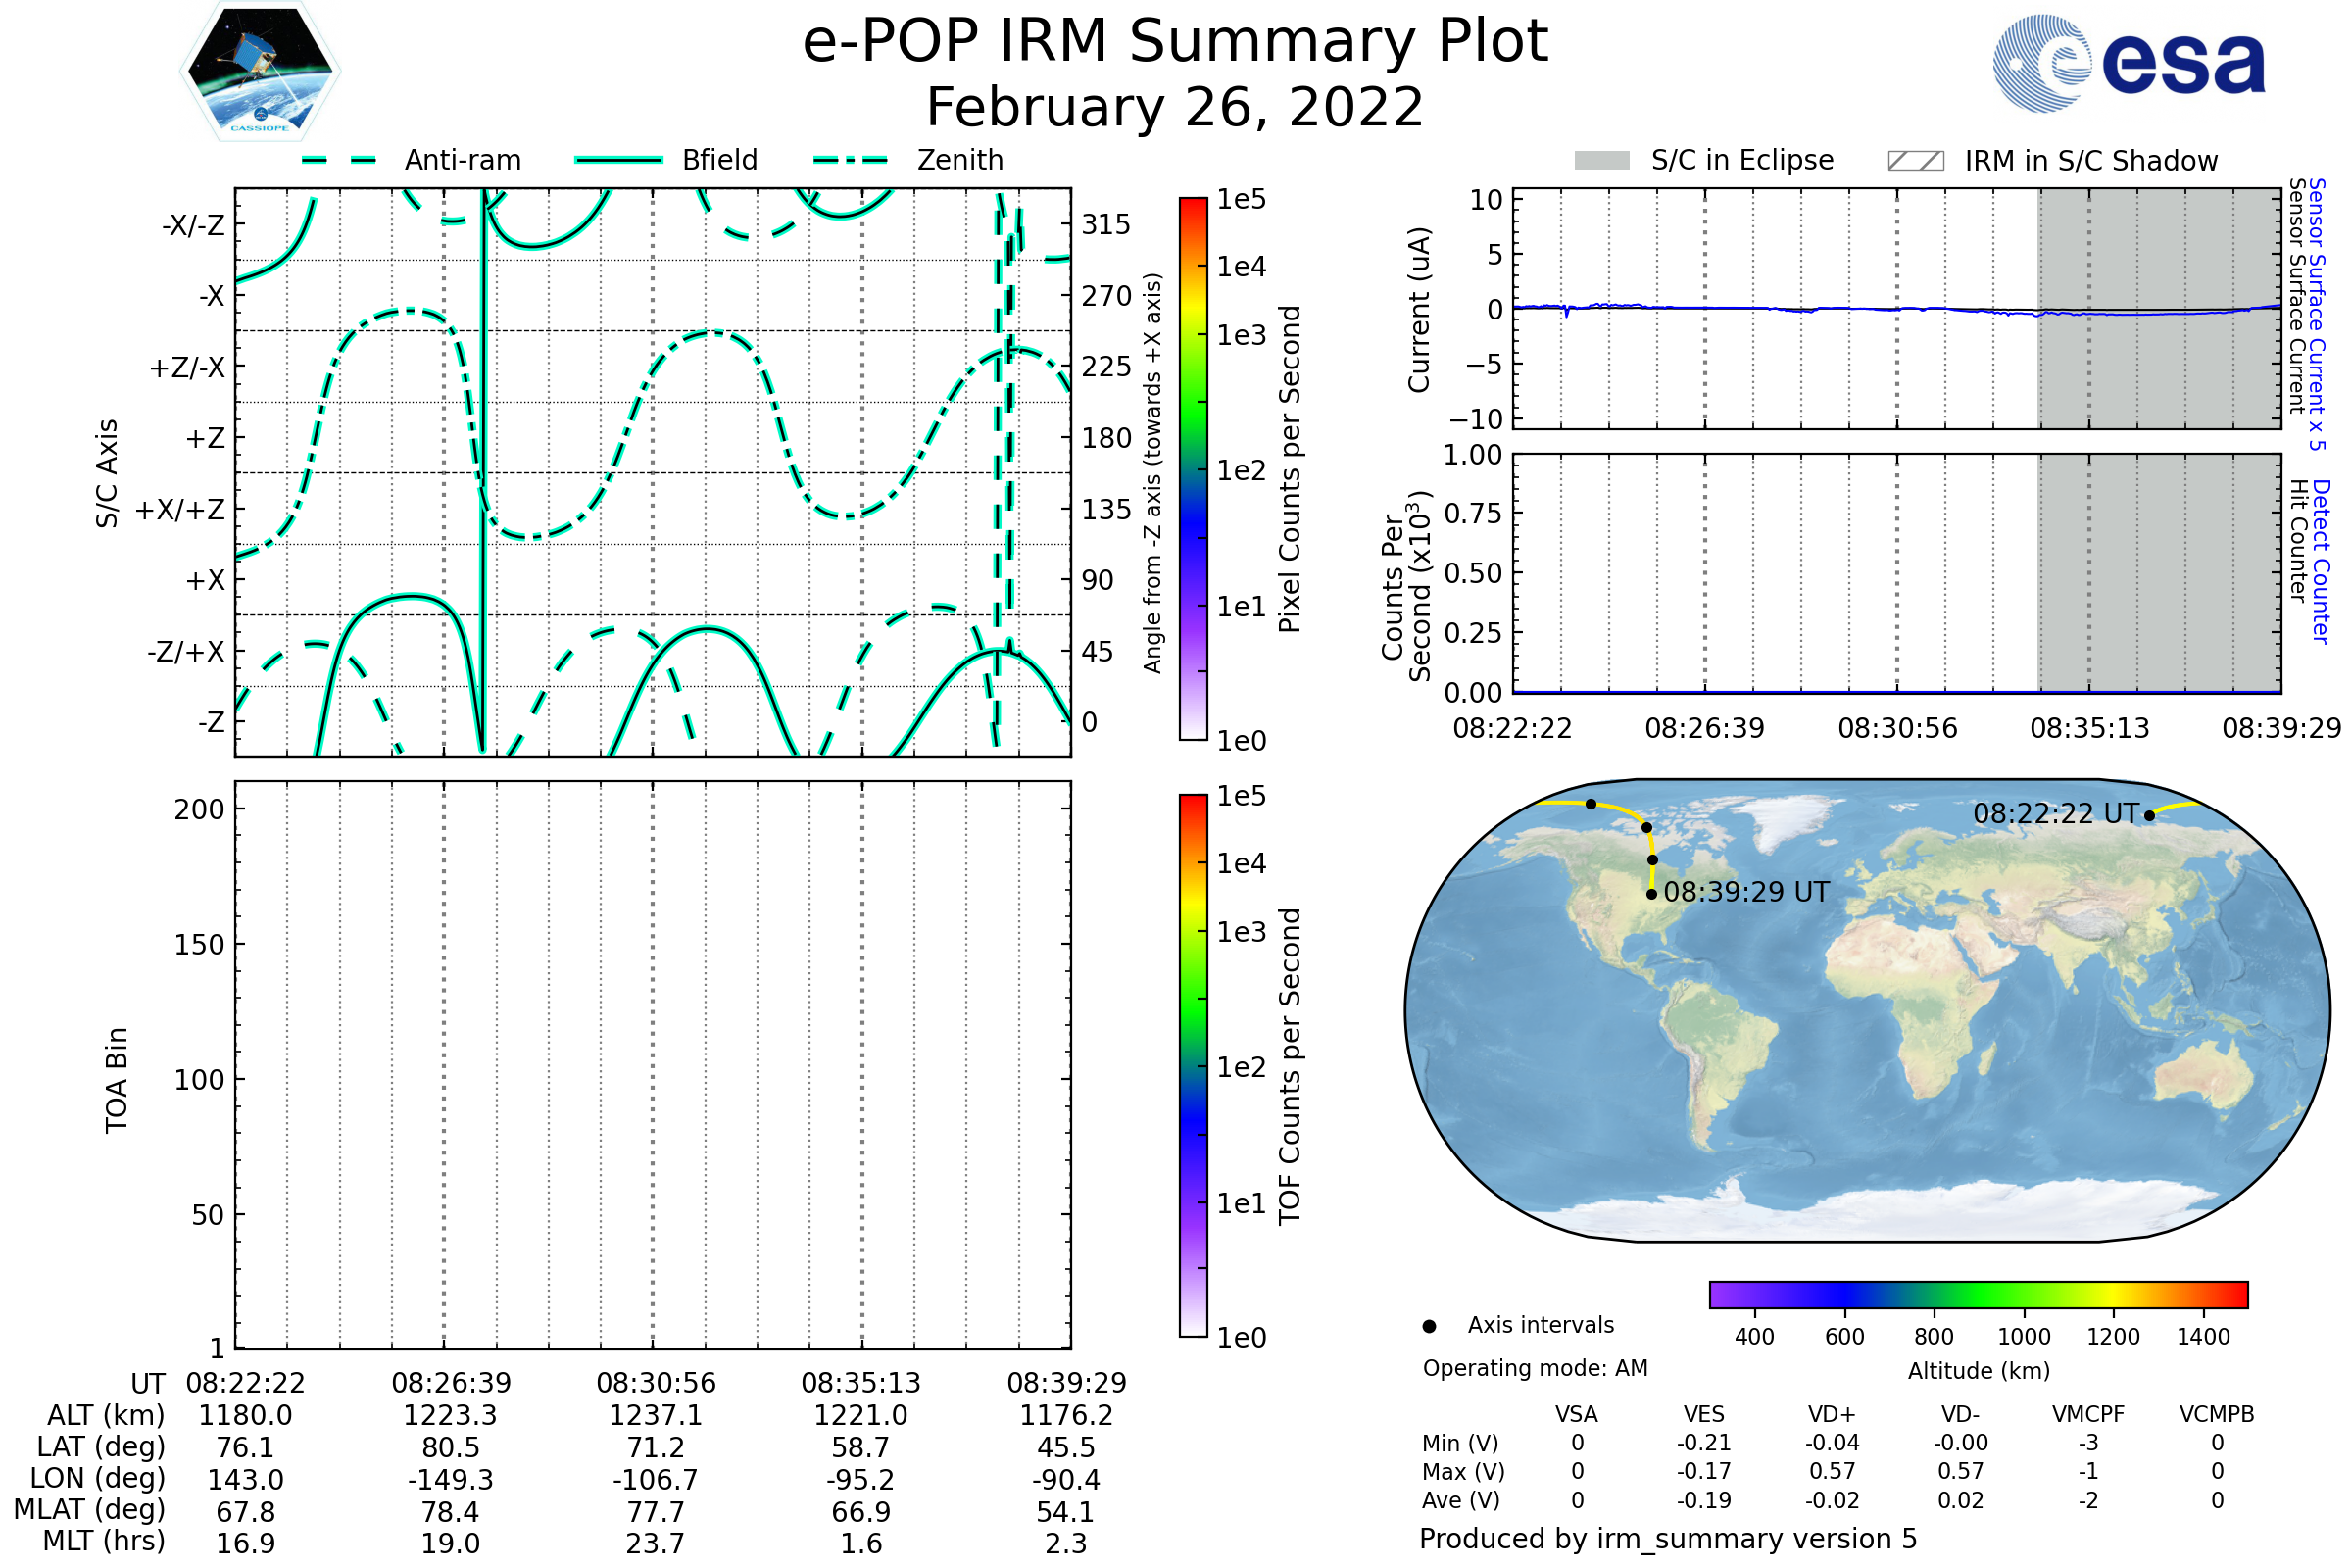The height and width of the screenshot is (1568, 2352).
Task: Click the MLAT (deg) row label
Action: coord(89,1509)
